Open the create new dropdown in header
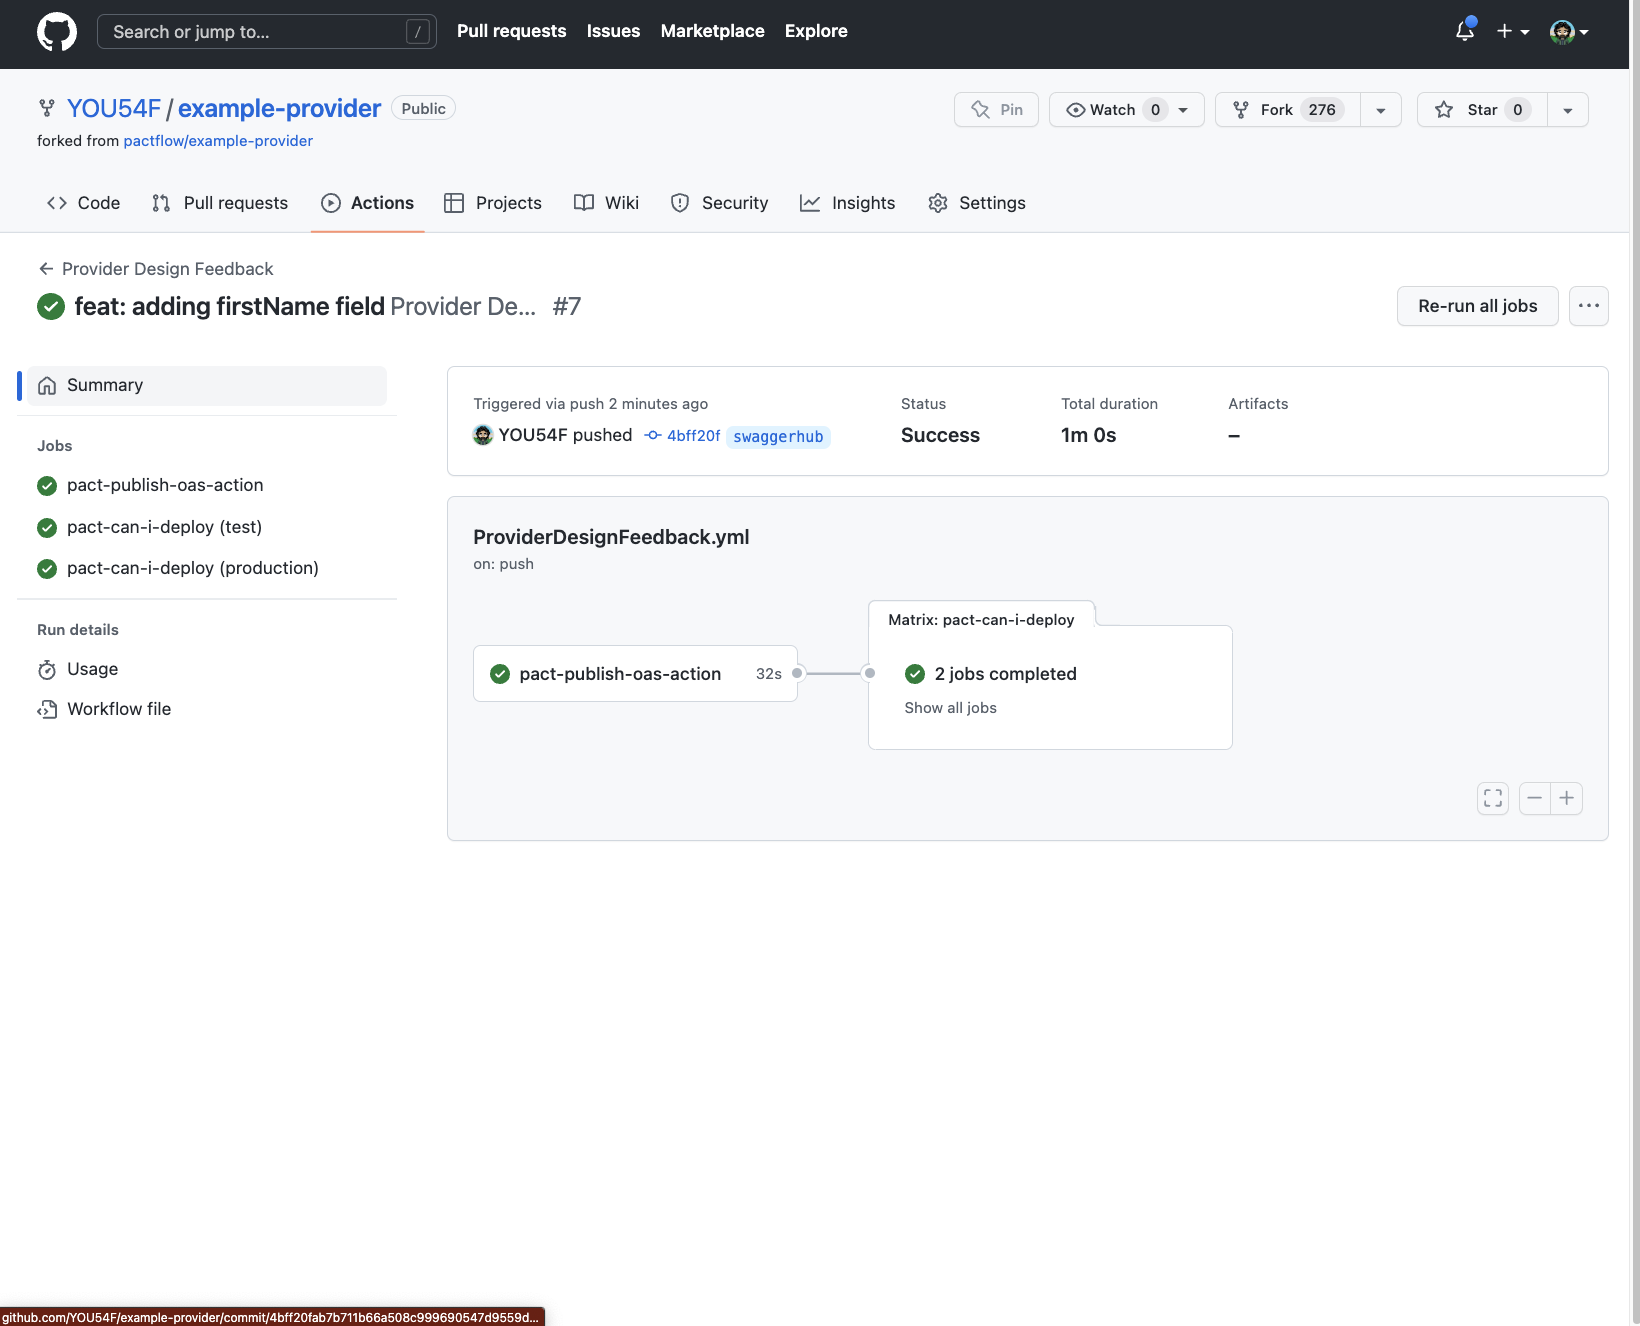The height and width of the screenshot is (1326, 1640). pos(1512,31)
